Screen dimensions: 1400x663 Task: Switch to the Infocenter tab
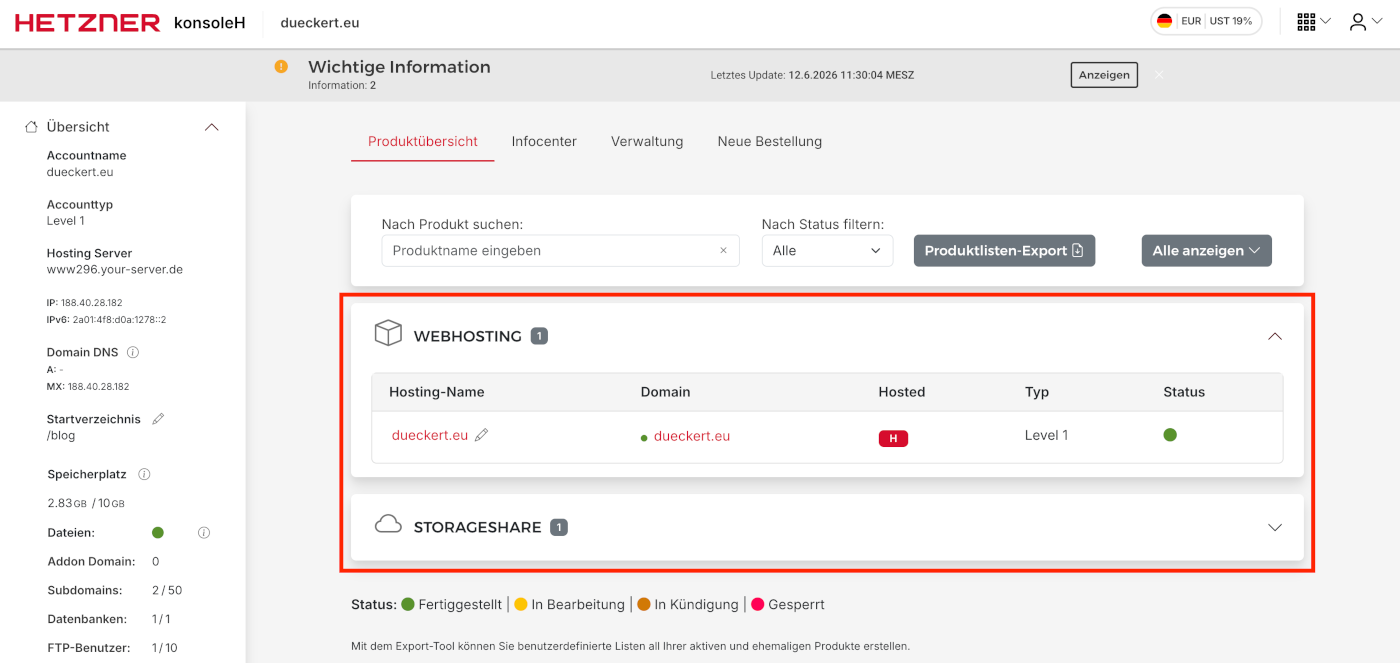coord(544,142)
